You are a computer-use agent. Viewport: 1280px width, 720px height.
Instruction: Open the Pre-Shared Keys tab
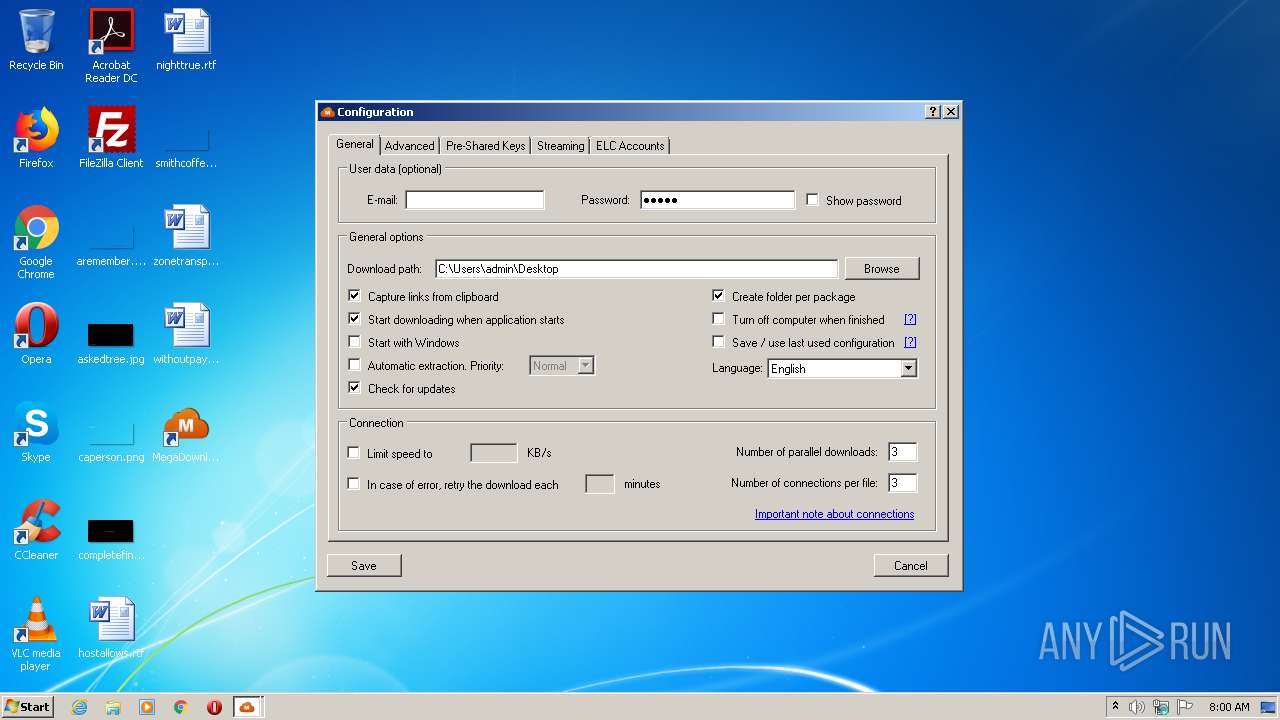point(486,146)
